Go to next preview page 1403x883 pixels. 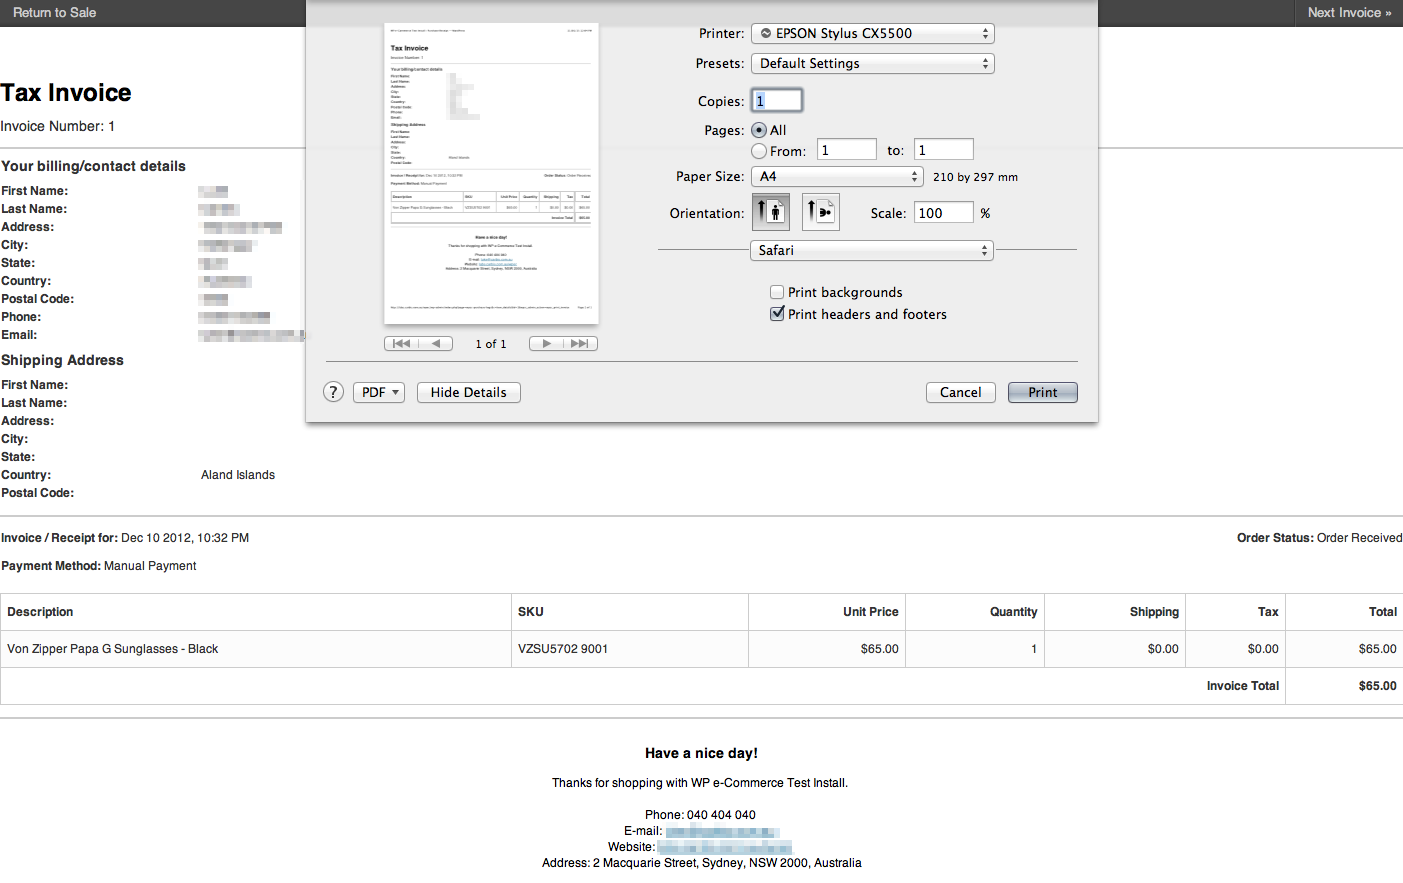(546, 343)
